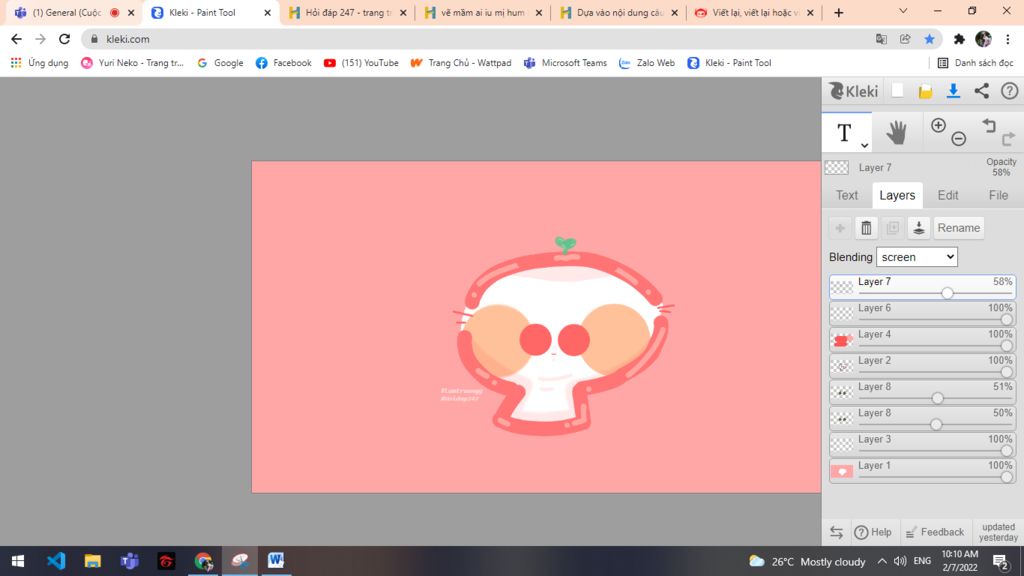
Task: Expand tool options arrow under Text tool
Action: point(864,145)
